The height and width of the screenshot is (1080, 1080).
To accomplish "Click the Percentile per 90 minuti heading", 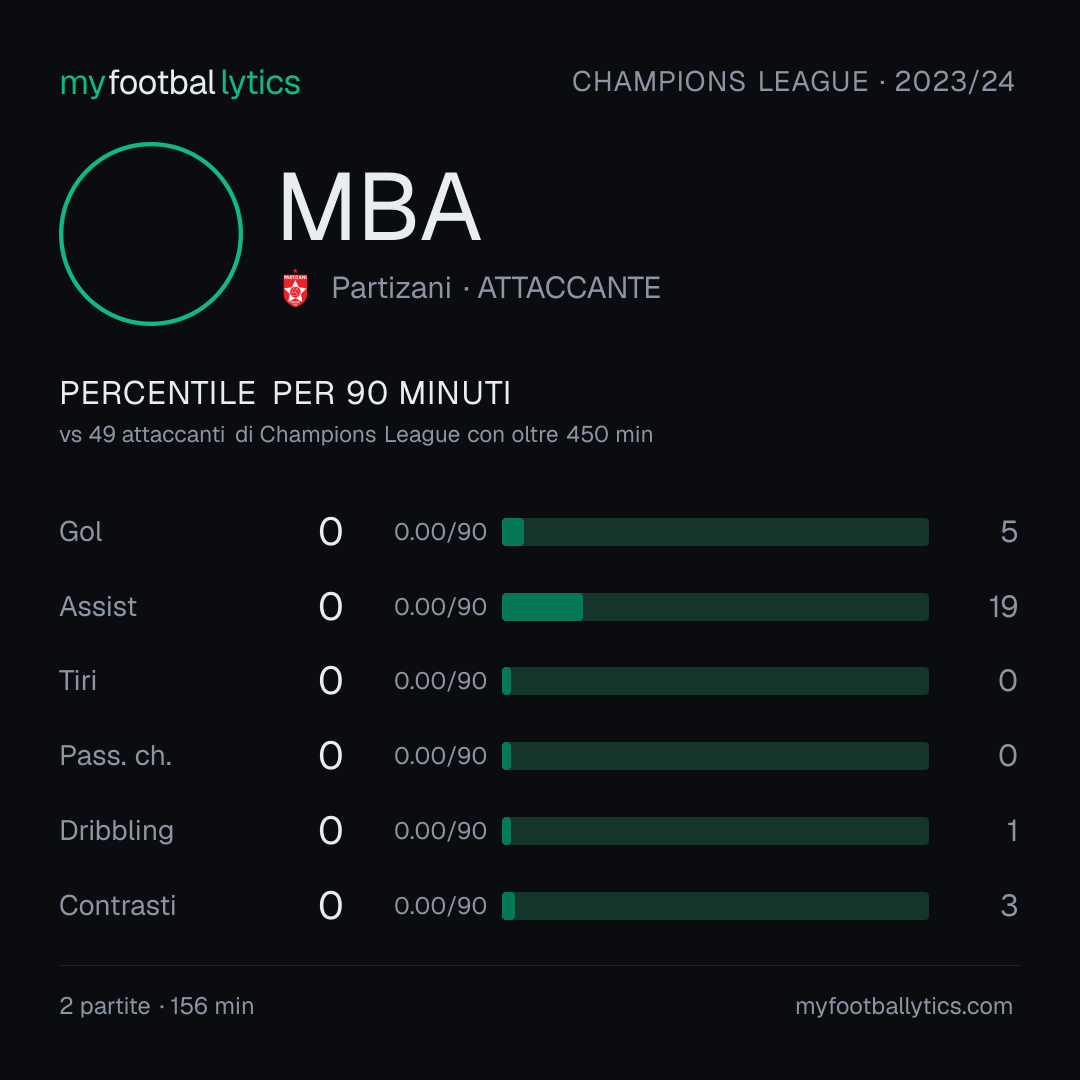I will tap(285, 393).
